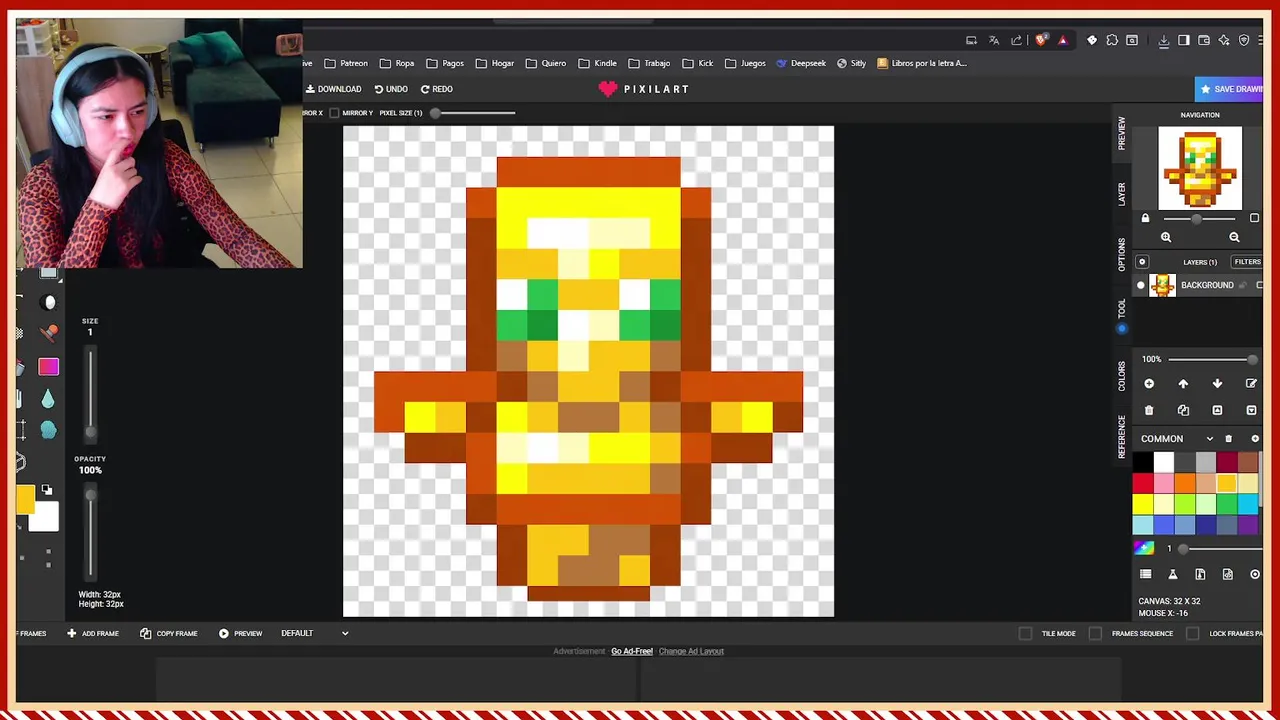Select the smudge blob tool
This screenshot has width=1280, height=720.
pos(48,430)
